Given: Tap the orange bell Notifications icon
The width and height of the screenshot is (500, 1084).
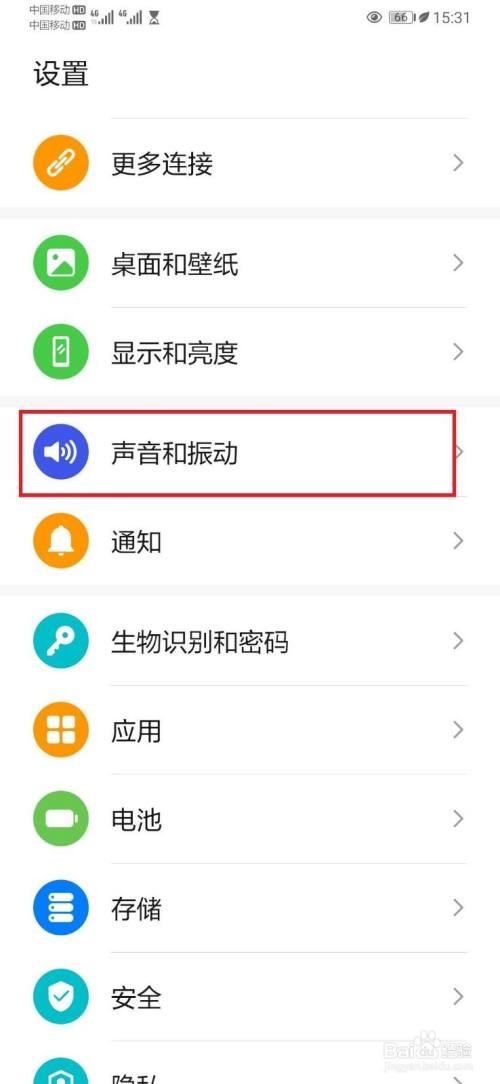Looking at the screenshot, I should [61, 541].
